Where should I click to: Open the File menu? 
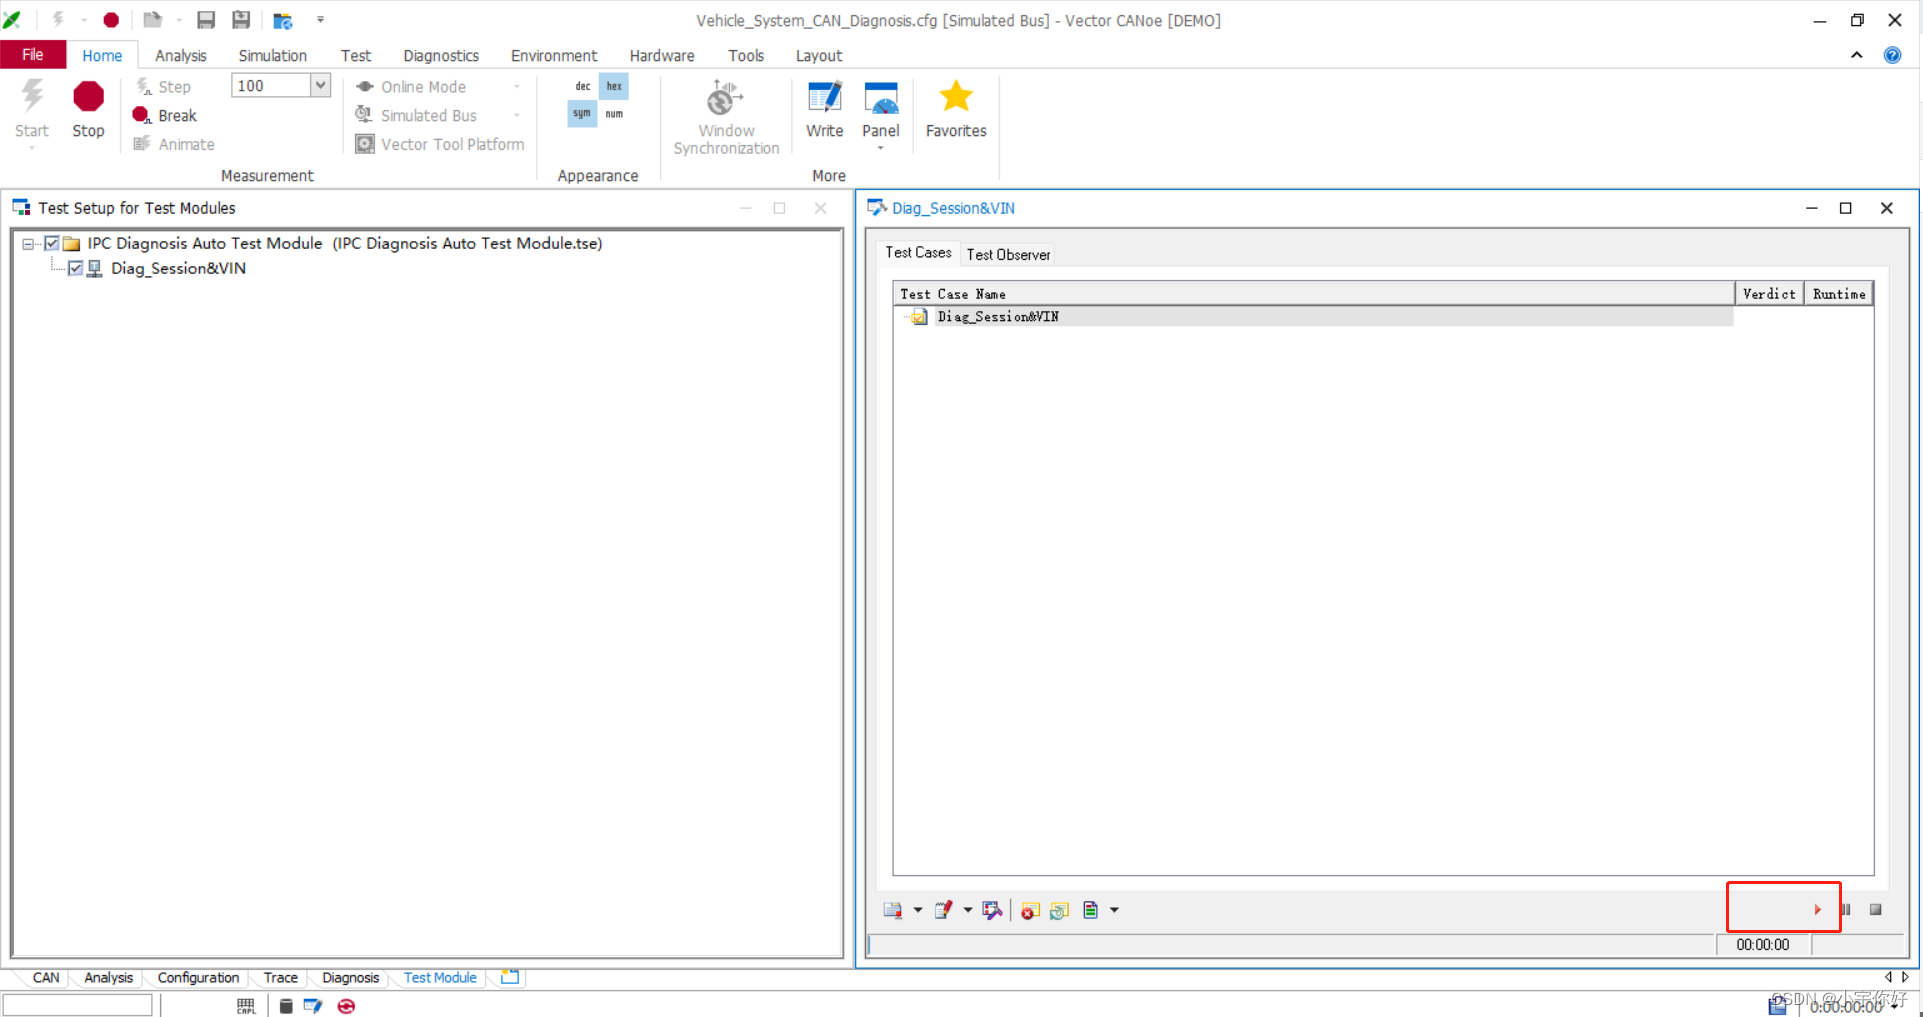pos(33,55)
